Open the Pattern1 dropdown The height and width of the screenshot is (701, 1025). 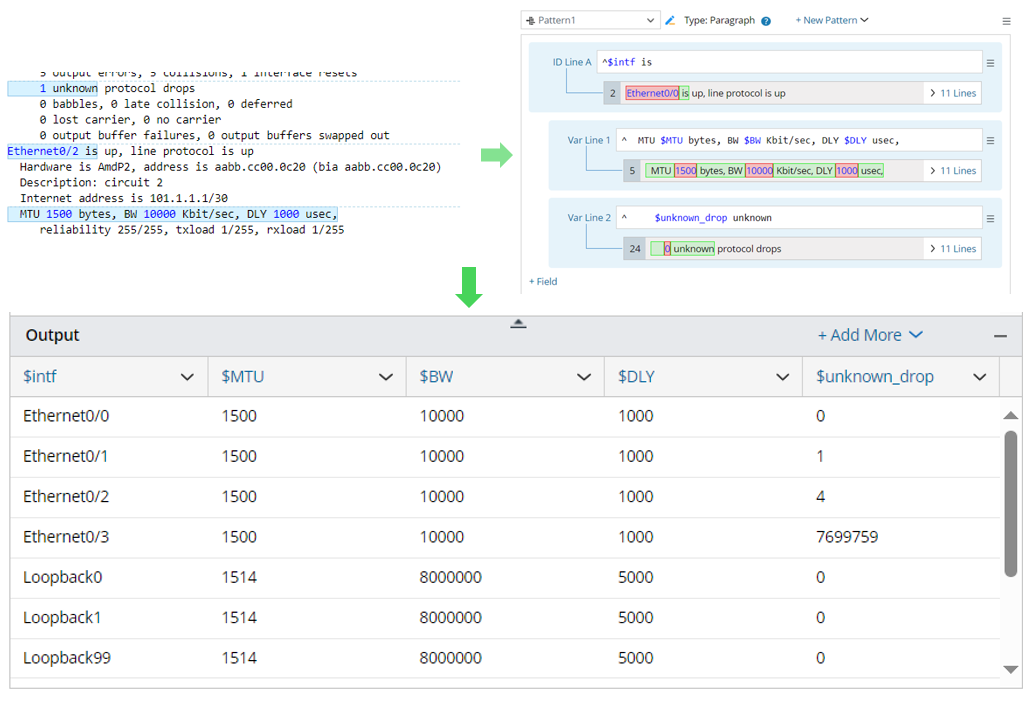click(x=591, y=20)
